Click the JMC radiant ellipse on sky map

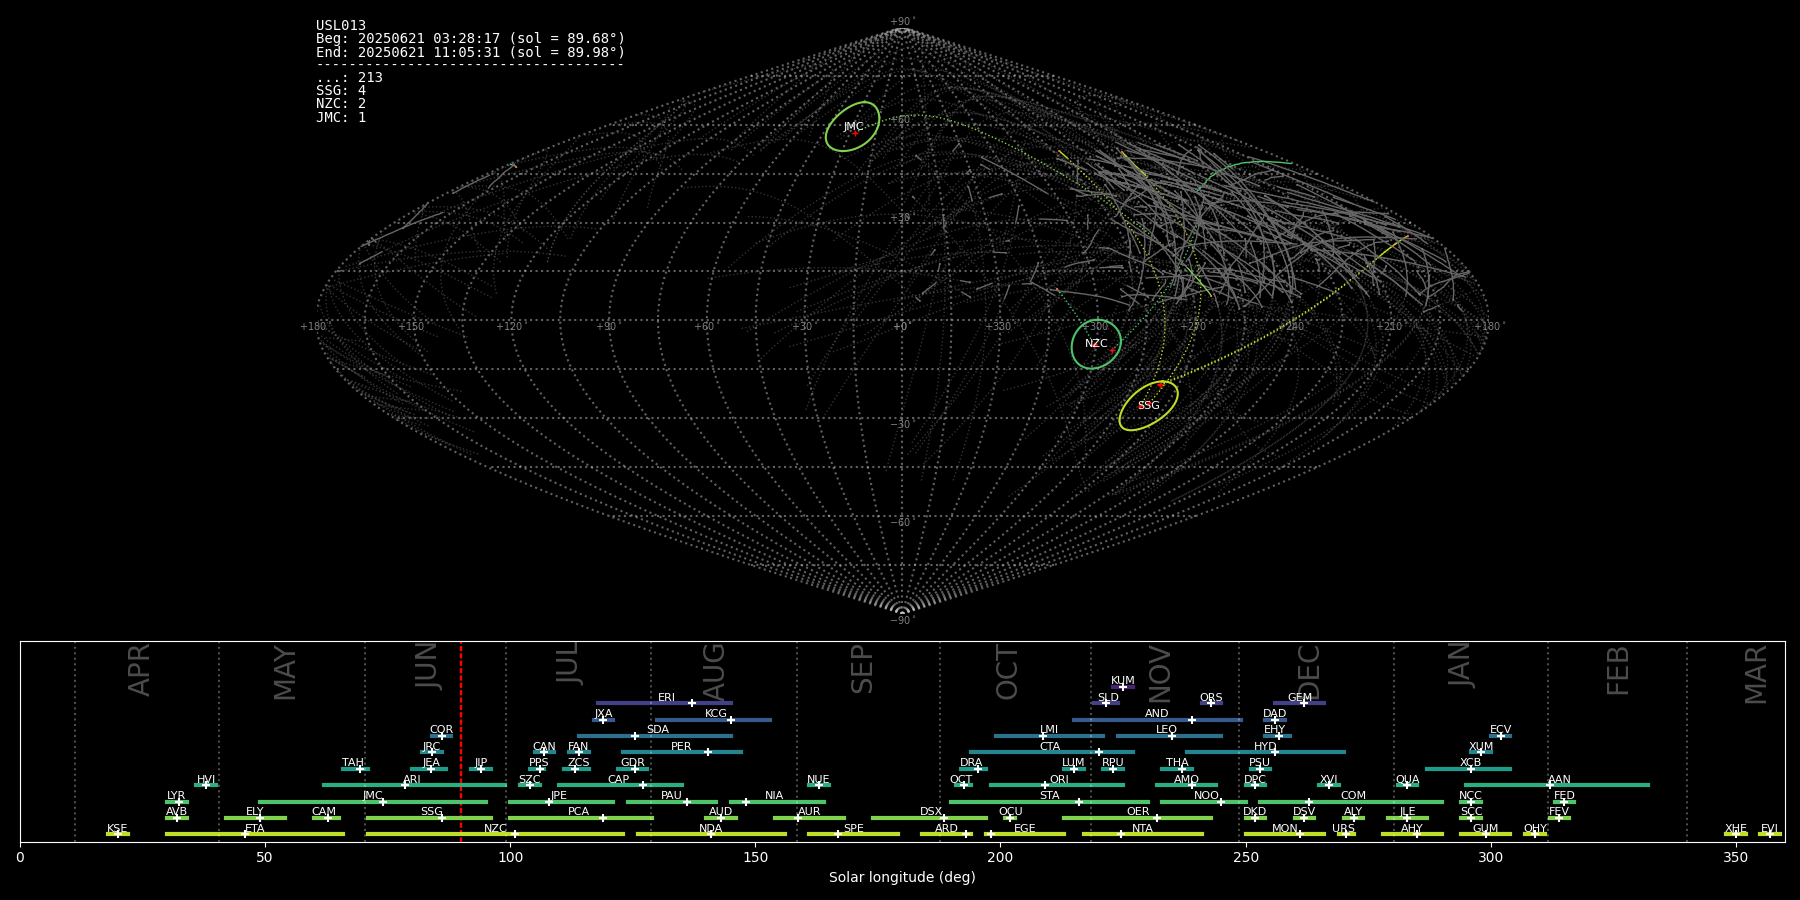tap(852, 127)
